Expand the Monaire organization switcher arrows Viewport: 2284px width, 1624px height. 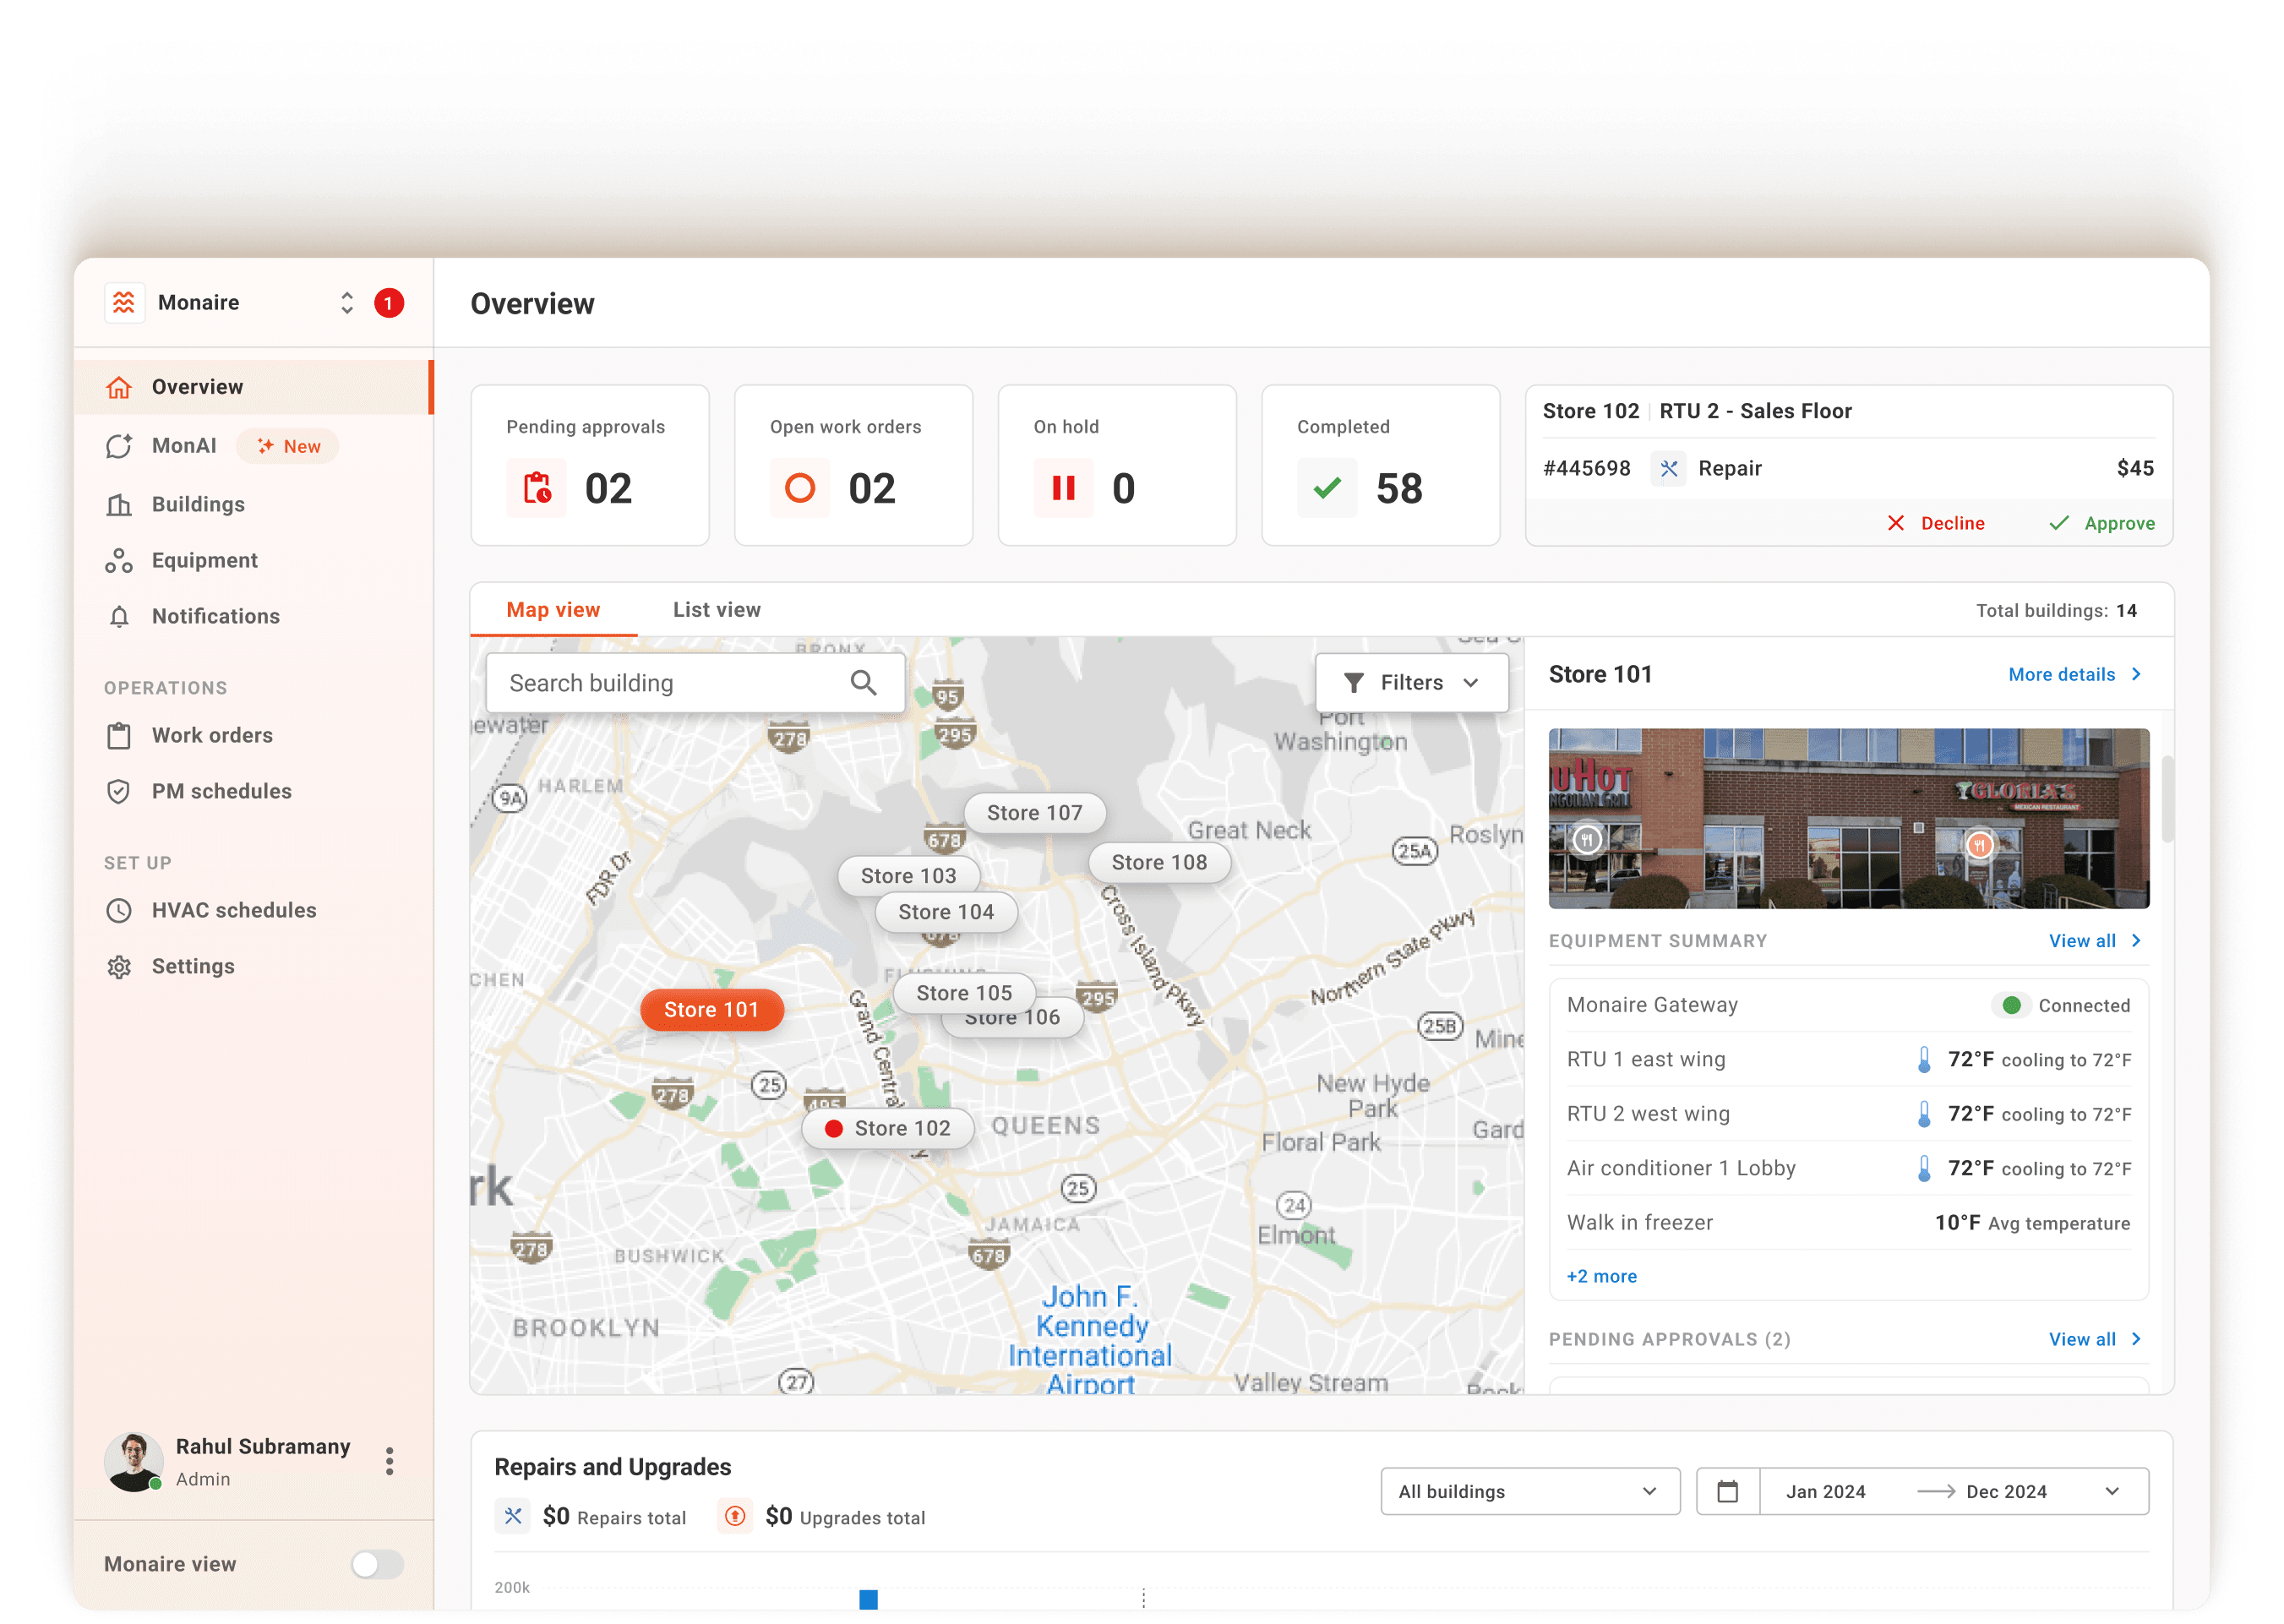[x=347, y=303]
